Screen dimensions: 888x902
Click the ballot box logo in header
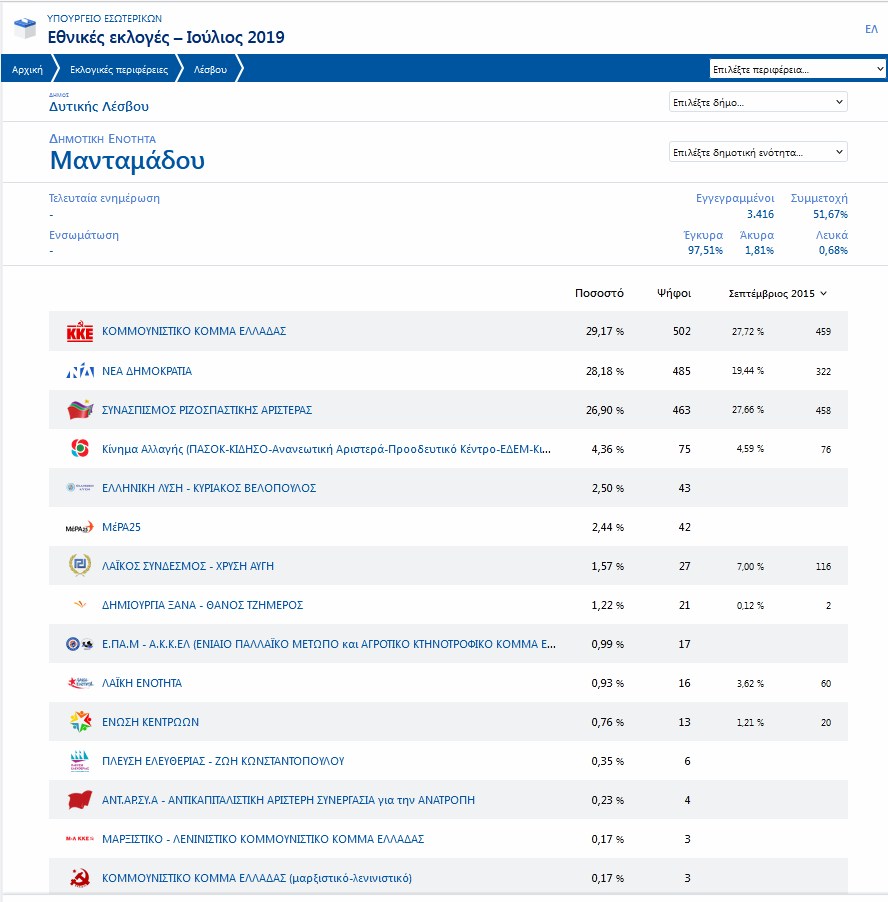tap(26, 29)
